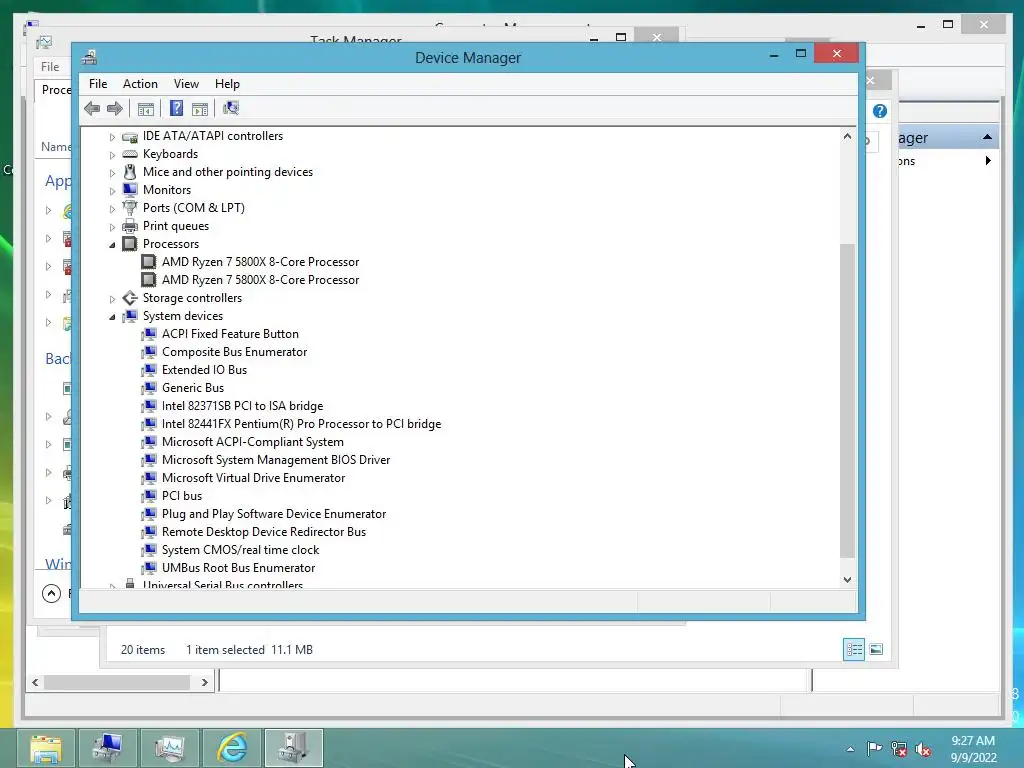Switch to details view in Explorer status bar

(854, 649)
